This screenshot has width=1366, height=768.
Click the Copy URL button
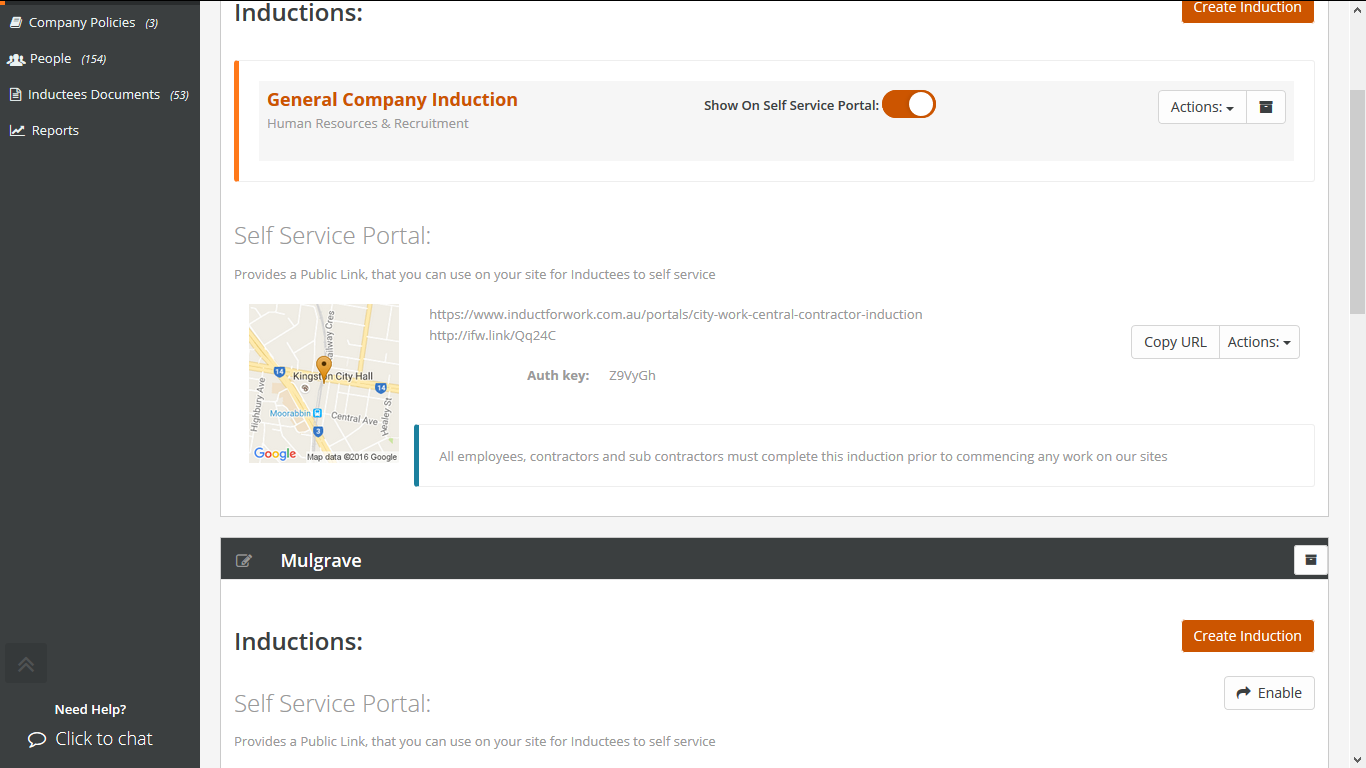click(1174, 341)
